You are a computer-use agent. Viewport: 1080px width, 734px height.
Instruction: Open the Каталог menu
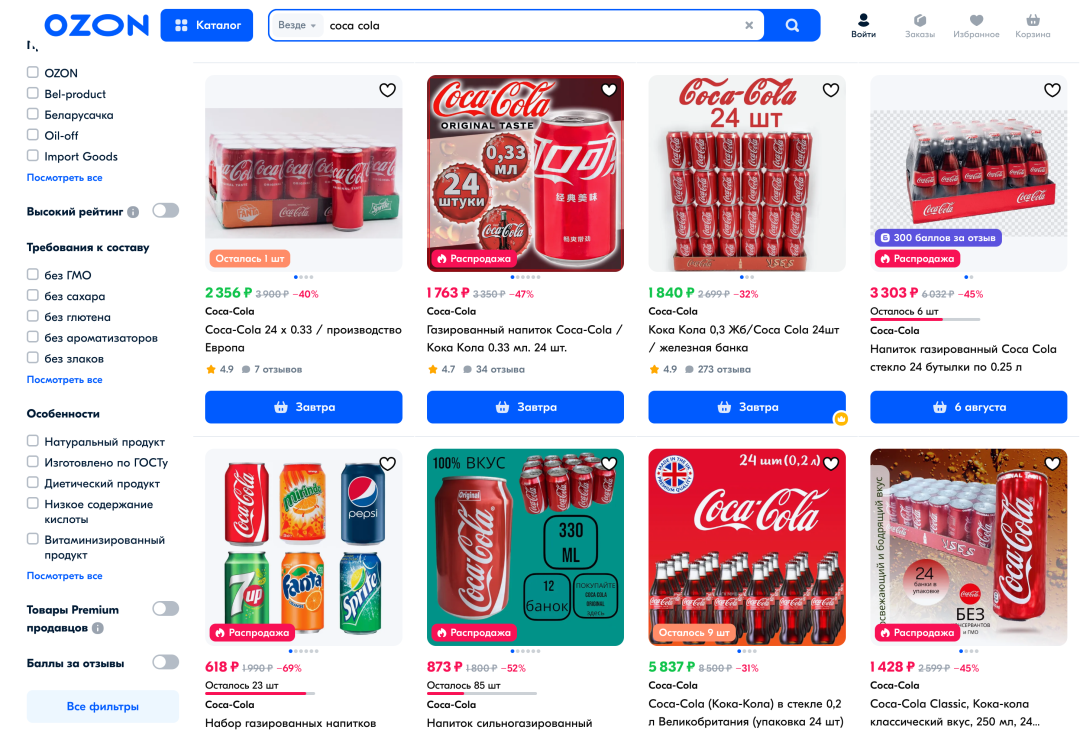(x=207, y=26)
